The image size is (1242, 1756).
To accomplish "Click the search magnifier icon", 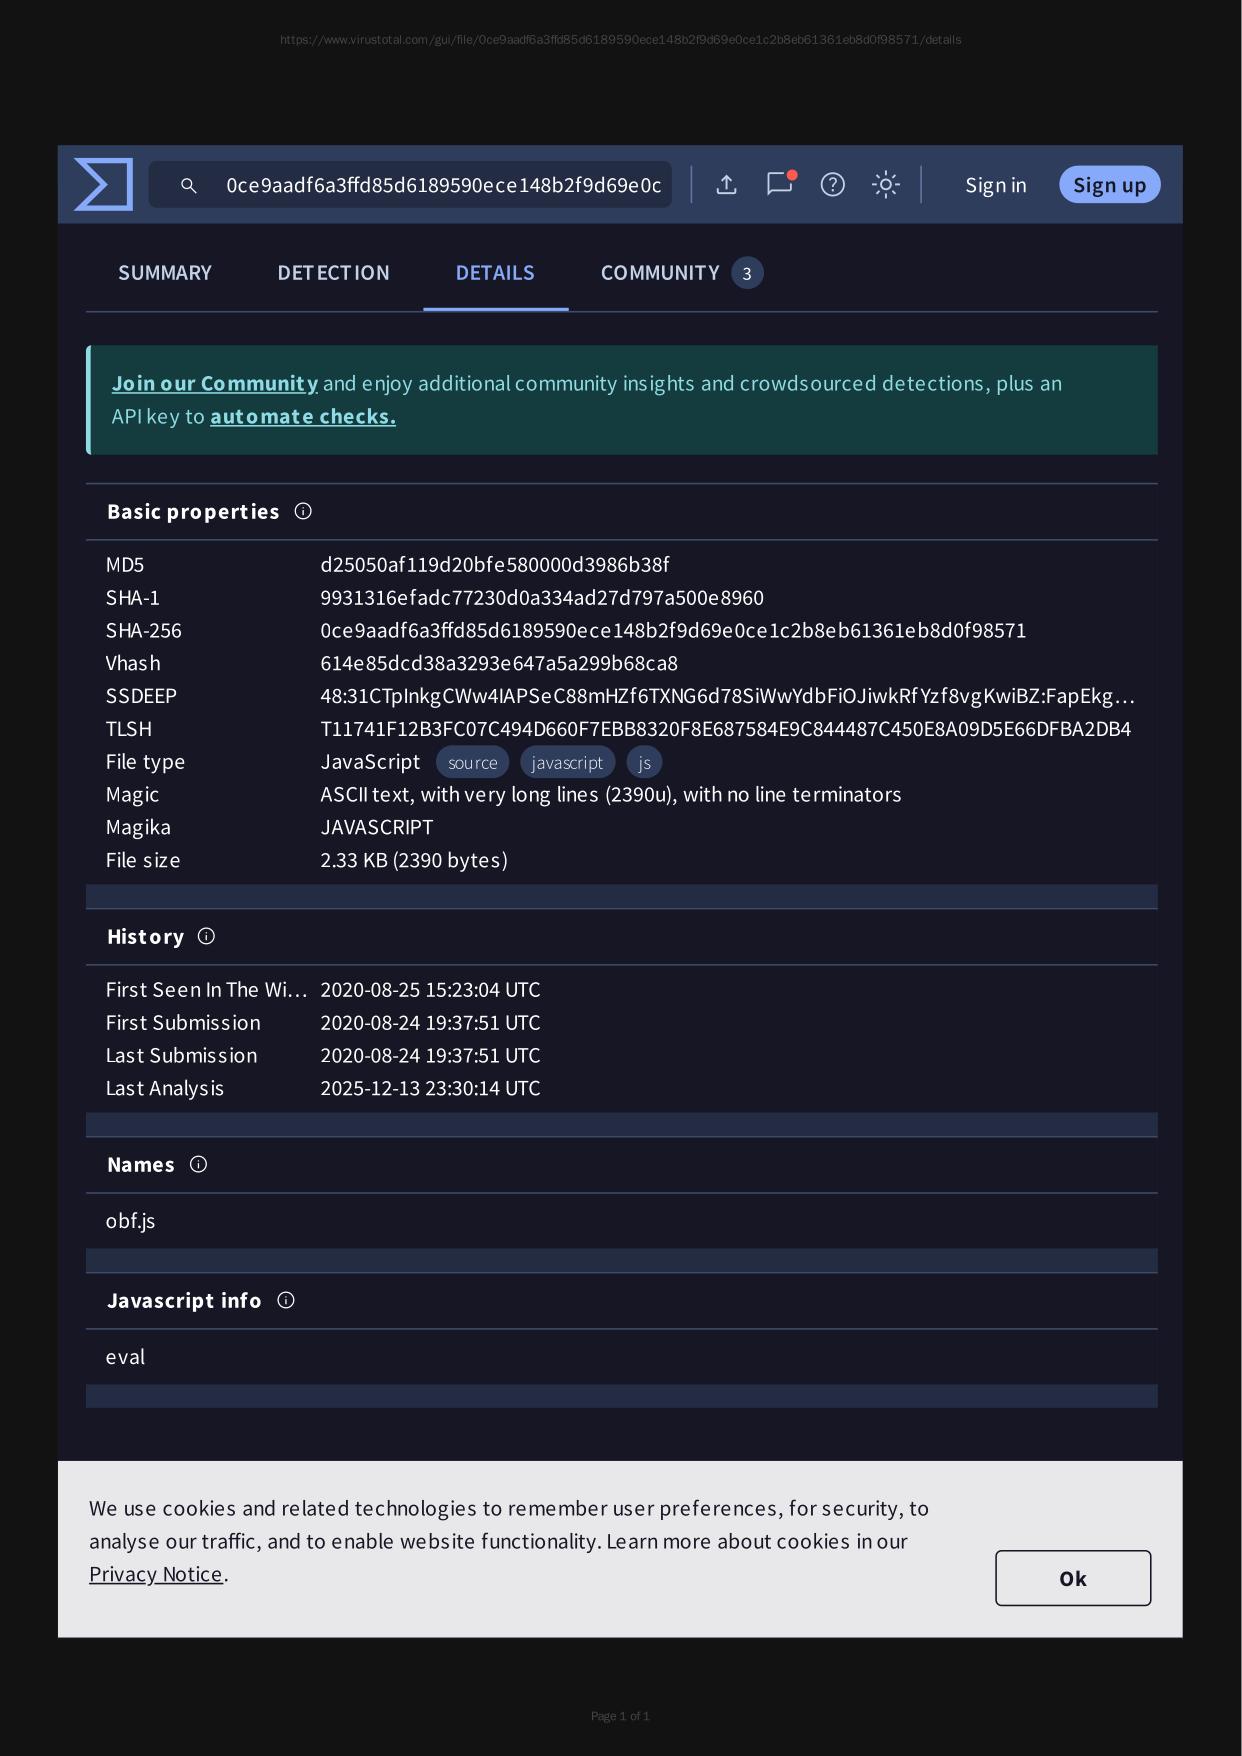I will [x=188, y=186].
